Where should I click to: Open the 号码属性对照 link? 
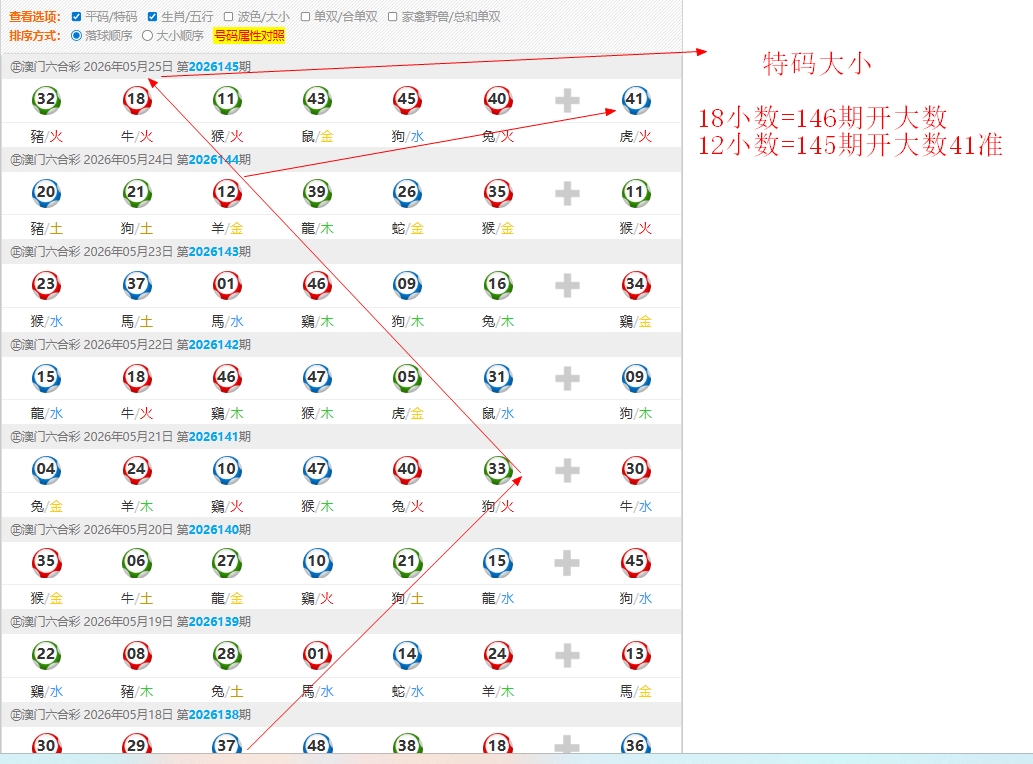(x=249, y=36)
